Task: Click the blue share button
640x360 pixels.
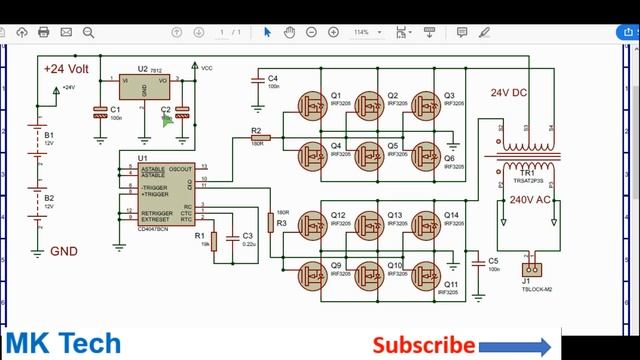Action: click(628, 32)
